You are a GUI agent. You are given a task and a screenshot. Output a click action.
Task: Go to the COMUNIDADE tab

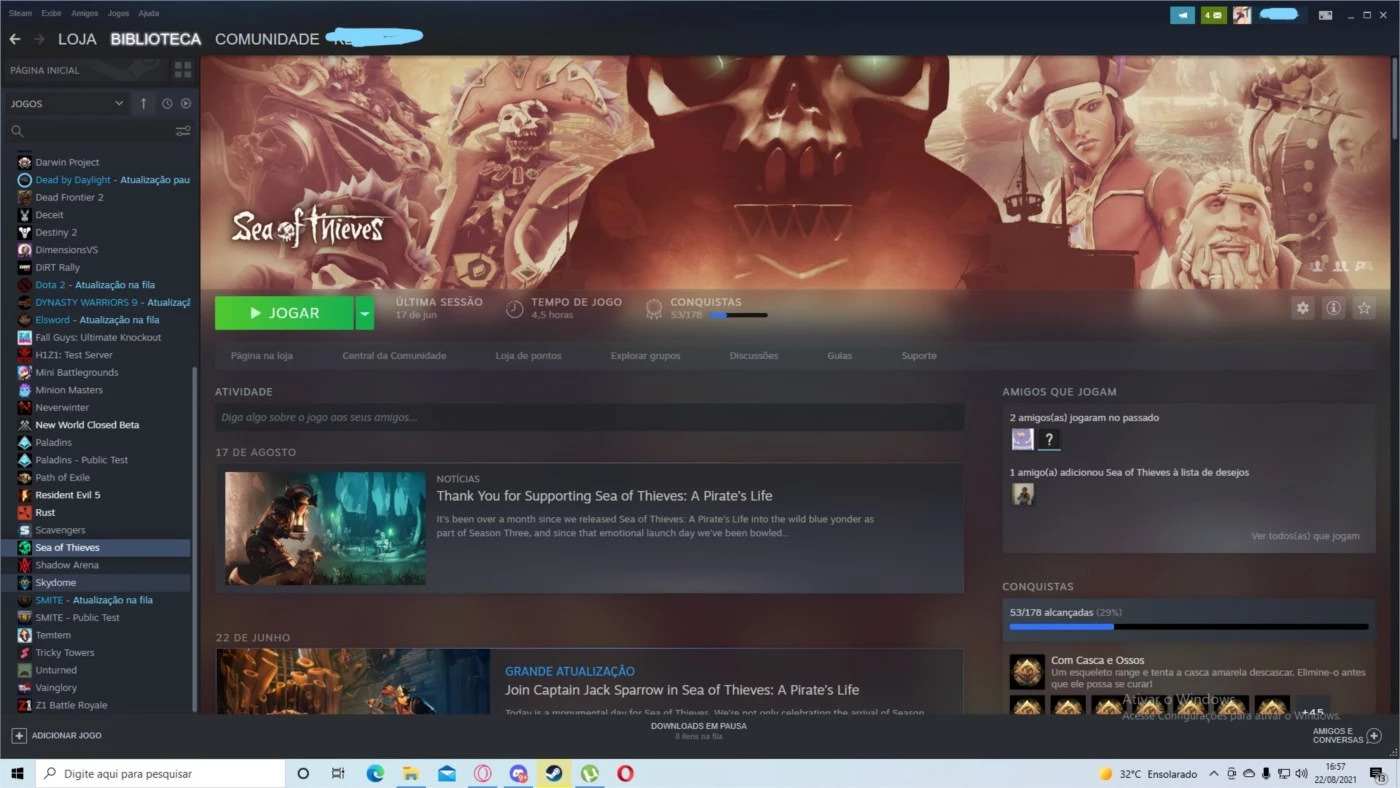pos(267,39)
